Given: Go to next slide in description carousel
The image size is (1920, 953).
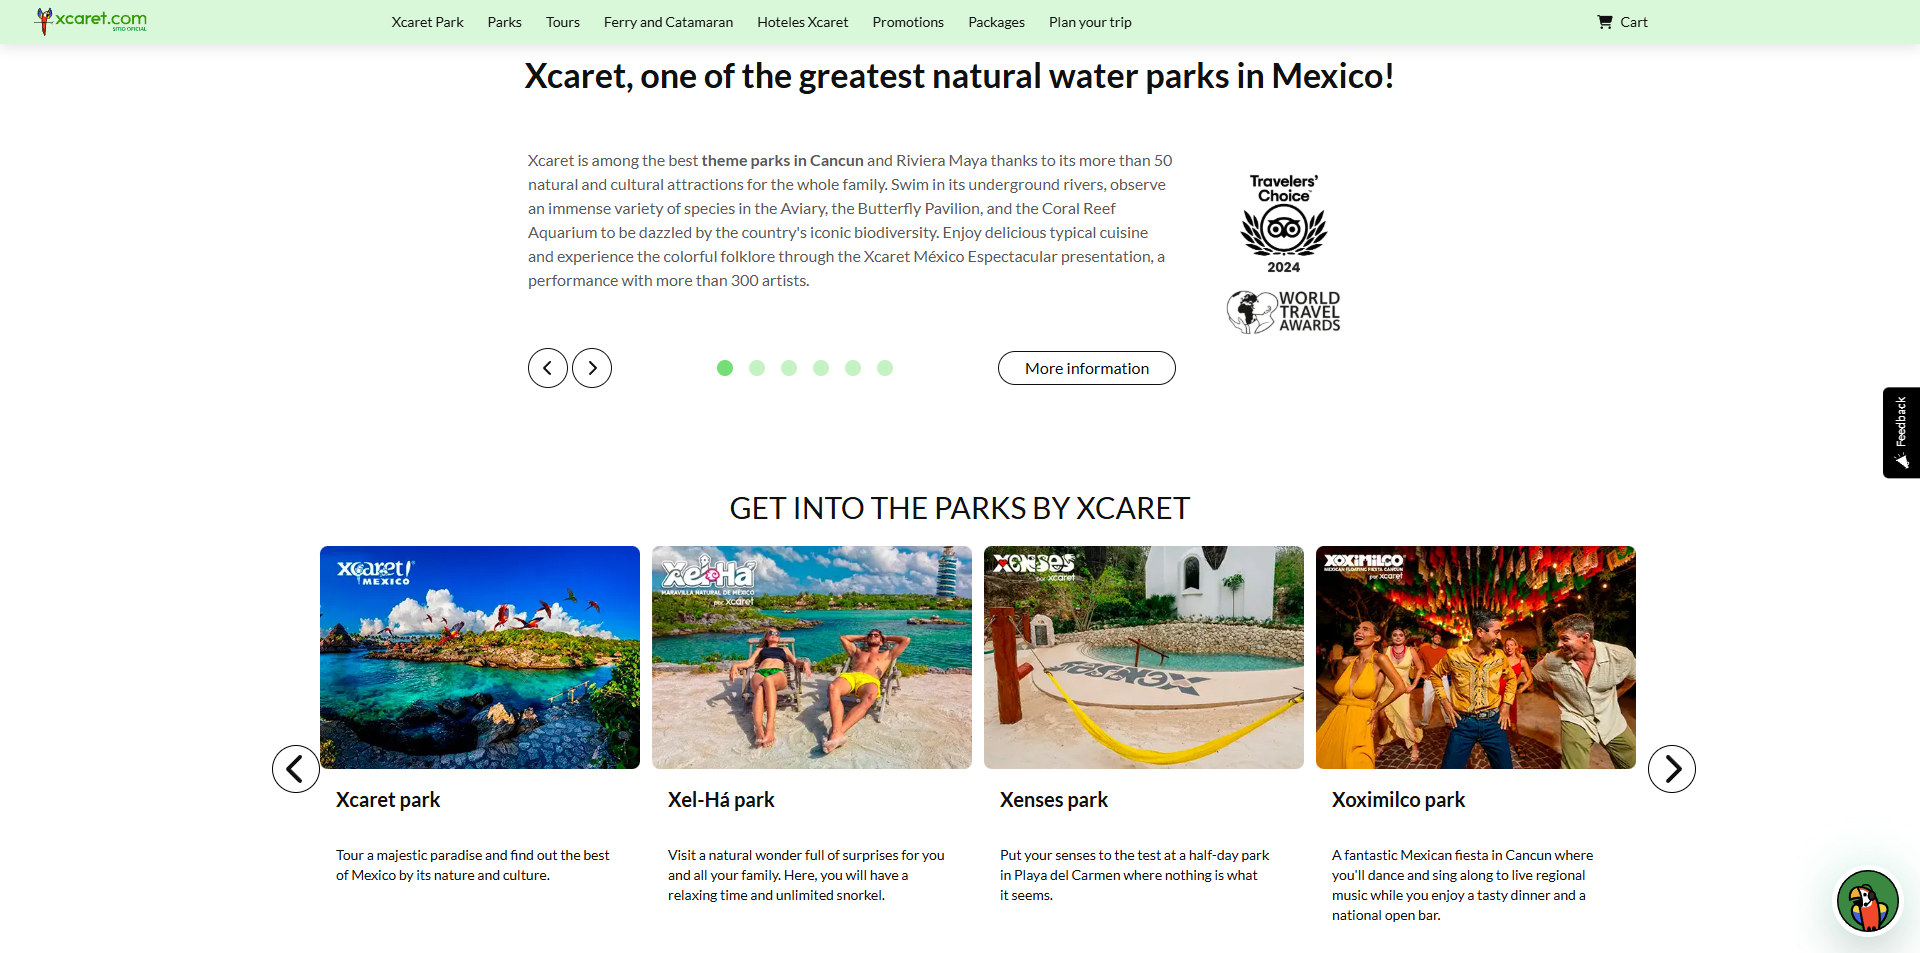Looking at the screenshot, I should [x=592, y=368].
